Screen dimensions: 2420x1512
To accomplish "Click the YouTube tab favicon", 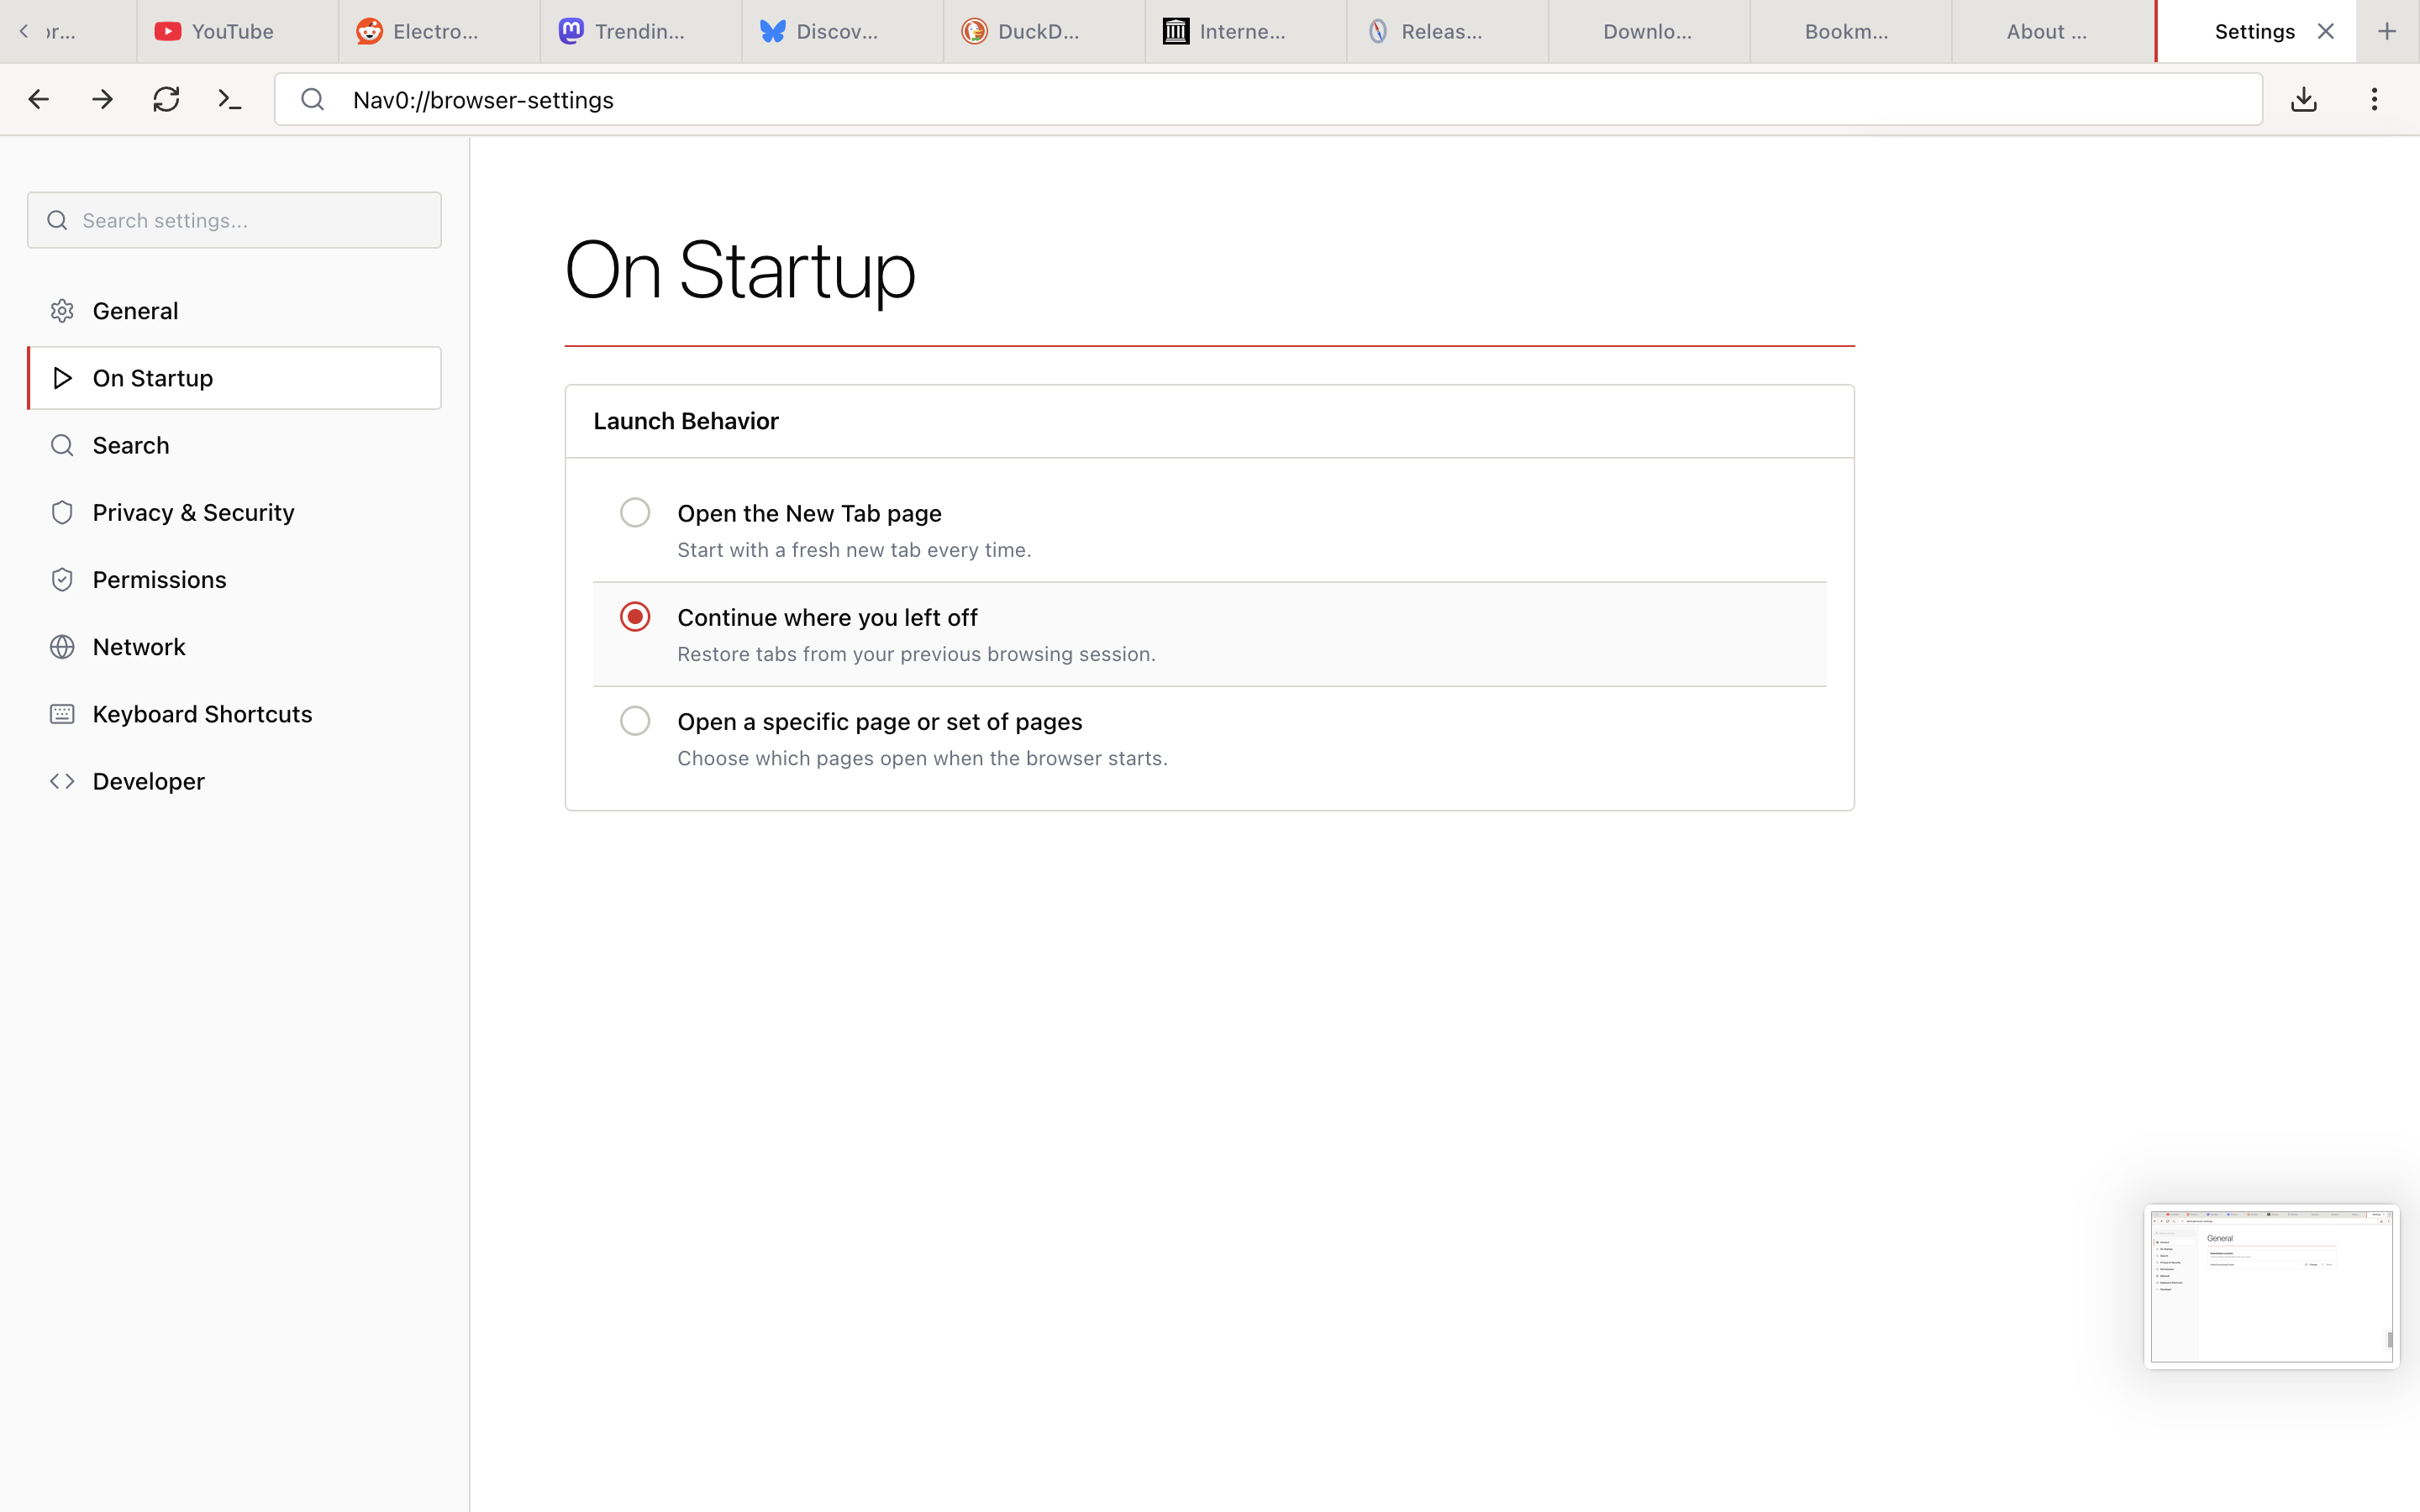I will point(168,31).
